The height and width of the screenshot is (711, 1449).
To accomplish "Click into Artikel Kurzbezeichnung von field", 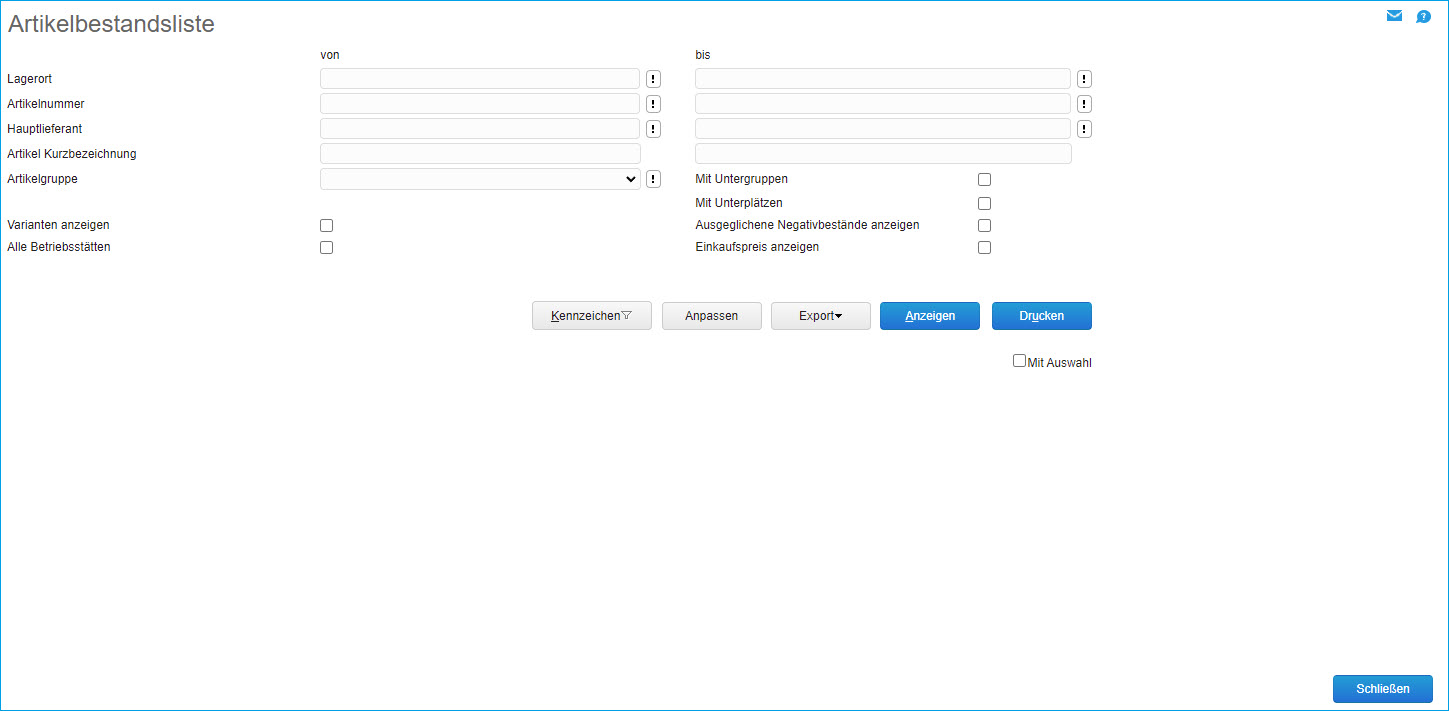I will pos(480,154).
